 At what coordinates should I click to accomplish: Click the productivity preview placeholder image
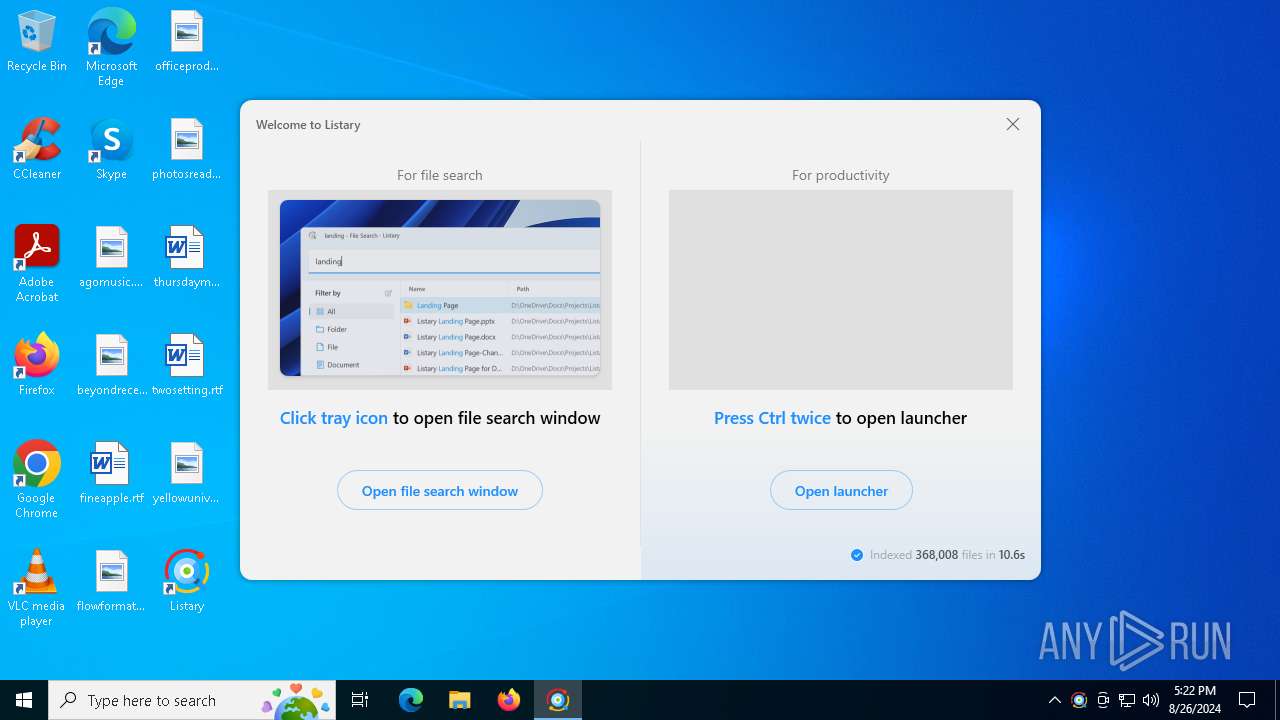point(841,290)
